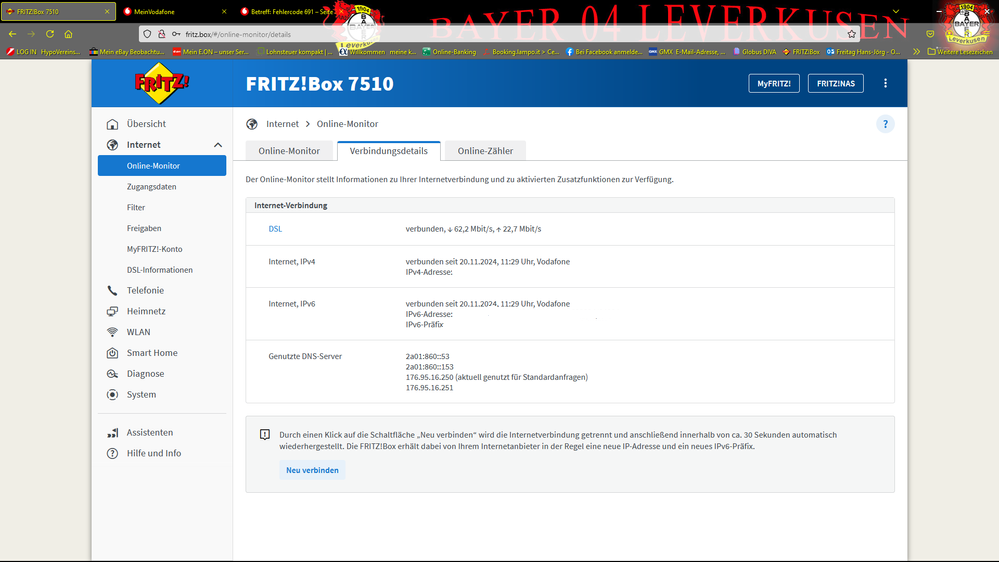Click the Neu verbinden button

(x=312, y=470)
